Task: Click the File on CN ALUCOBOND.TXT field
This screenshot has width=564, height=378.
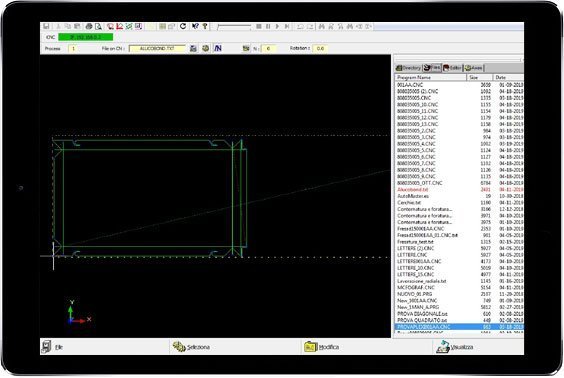Action: click(x=157, y=48)
